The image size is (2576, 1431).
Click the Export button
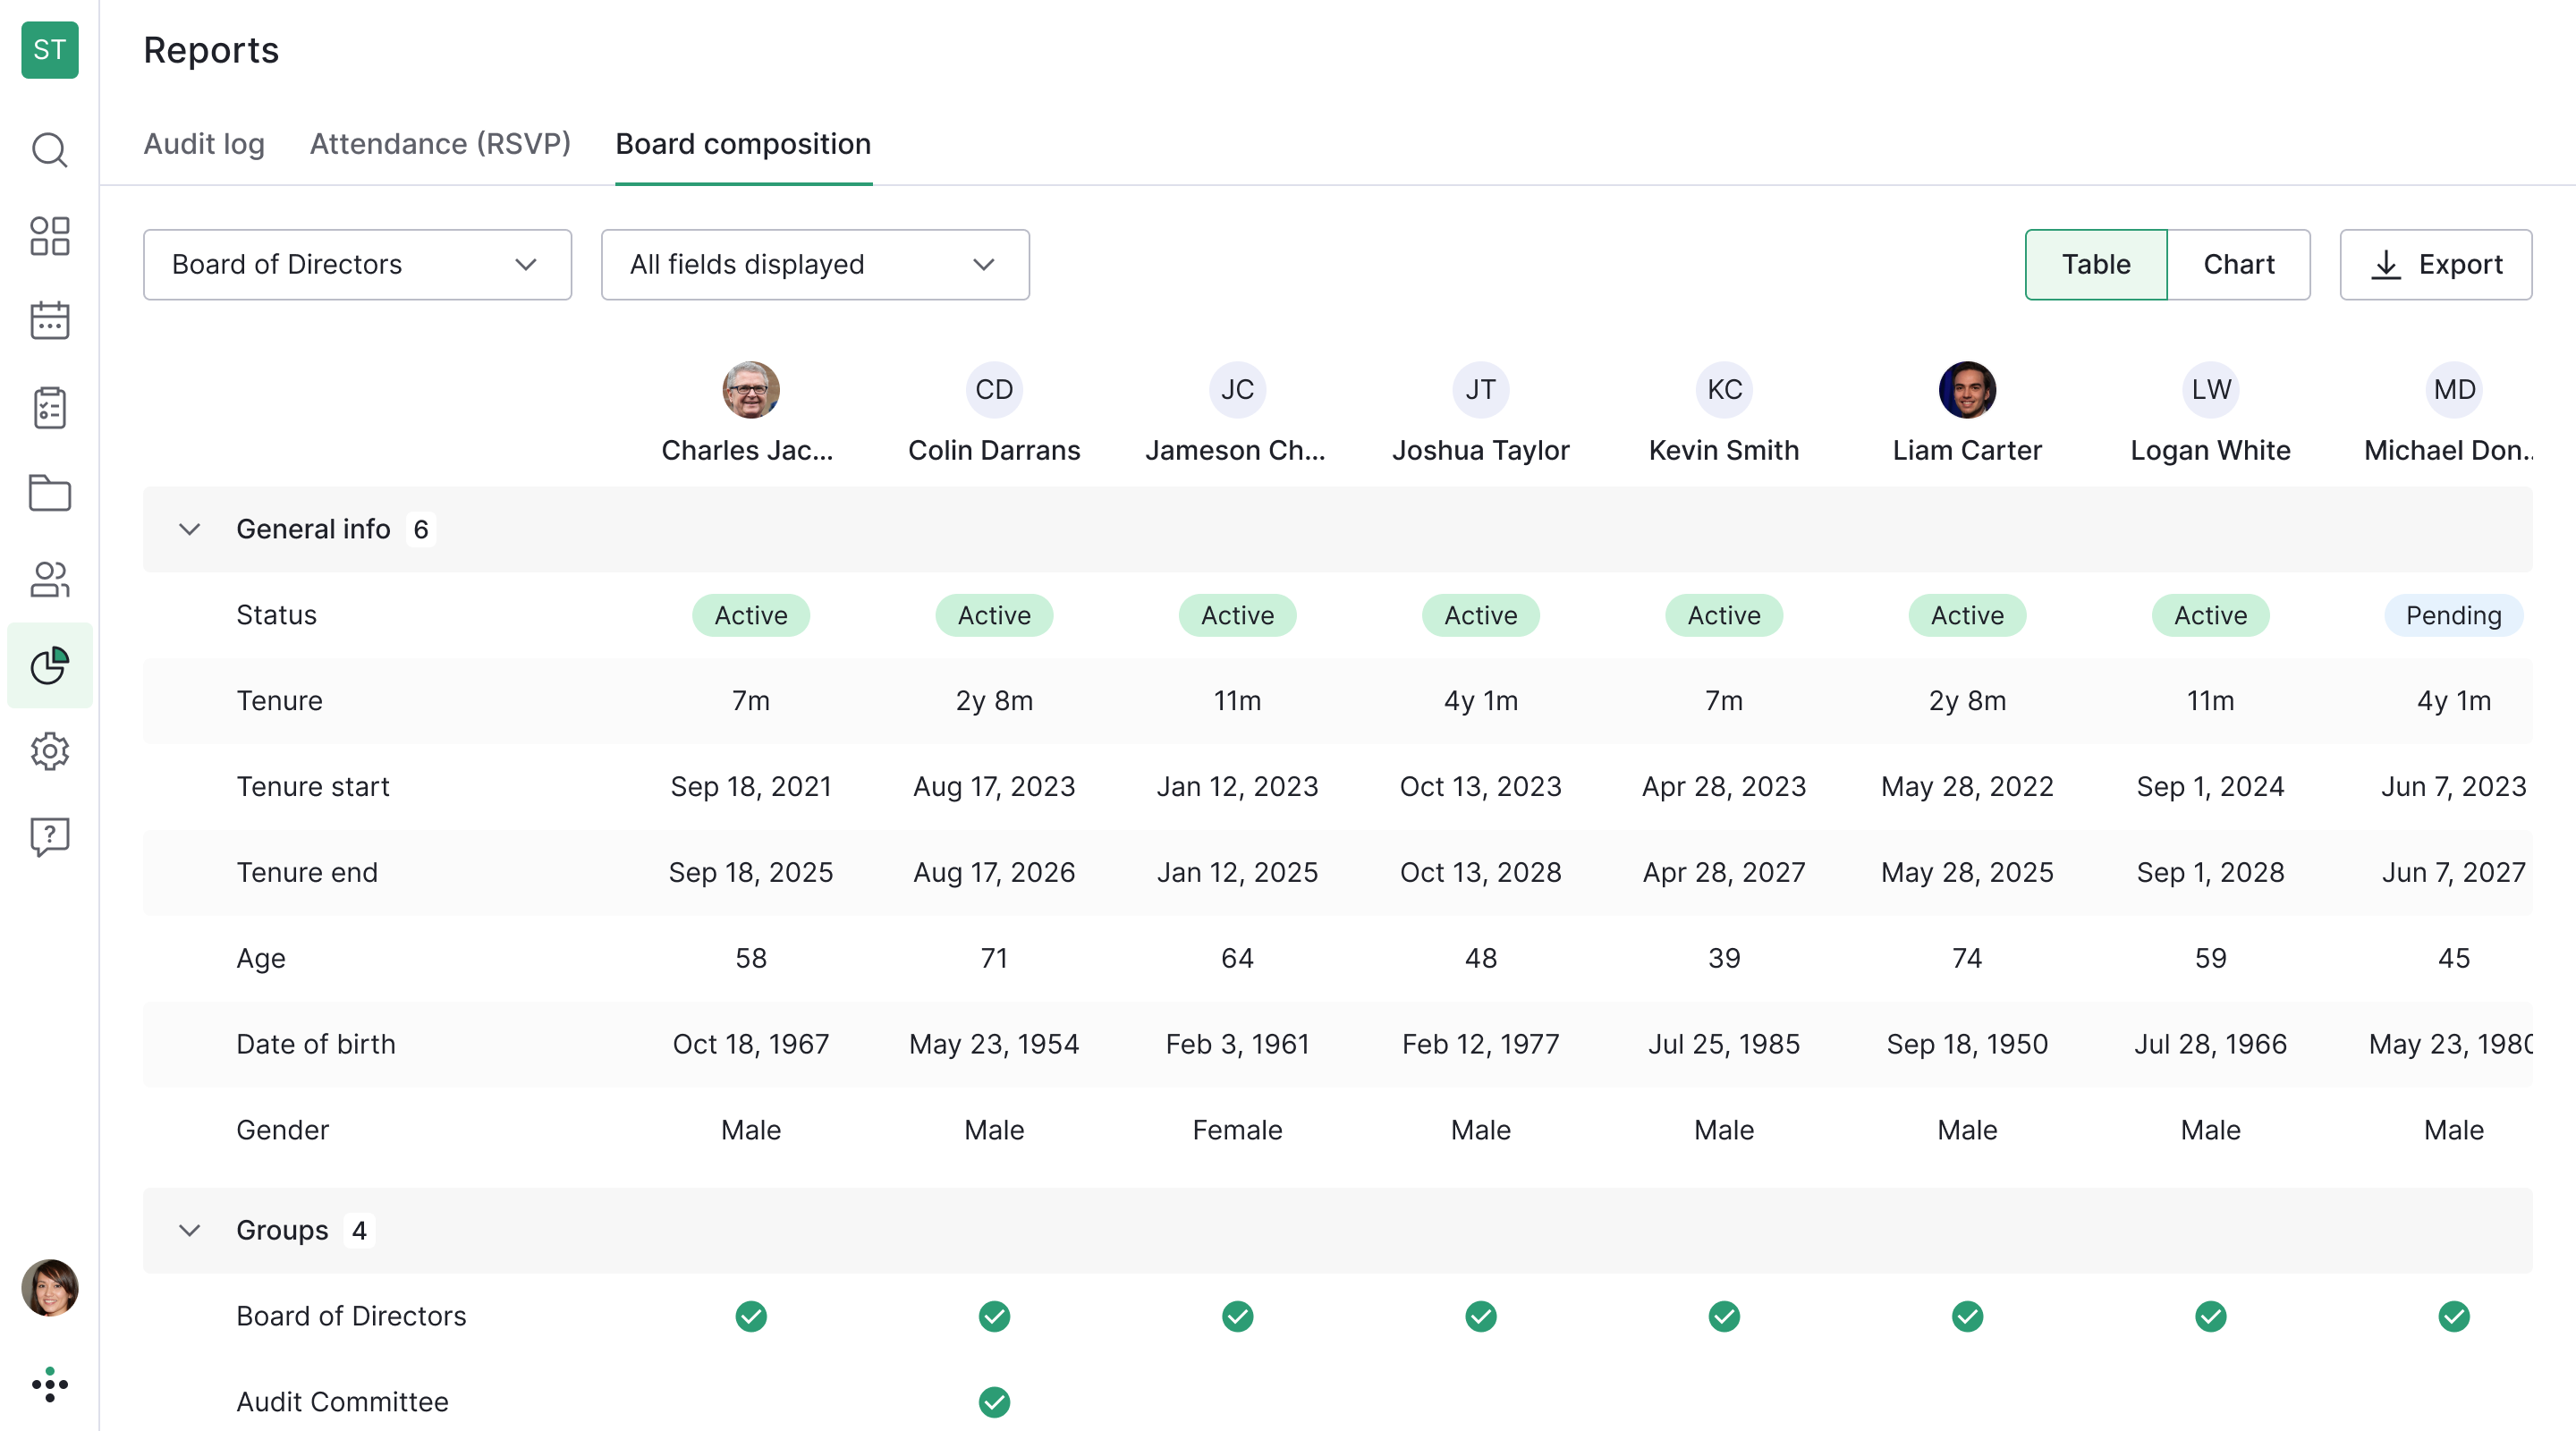pyautogui.click(x=2435, y=265)
